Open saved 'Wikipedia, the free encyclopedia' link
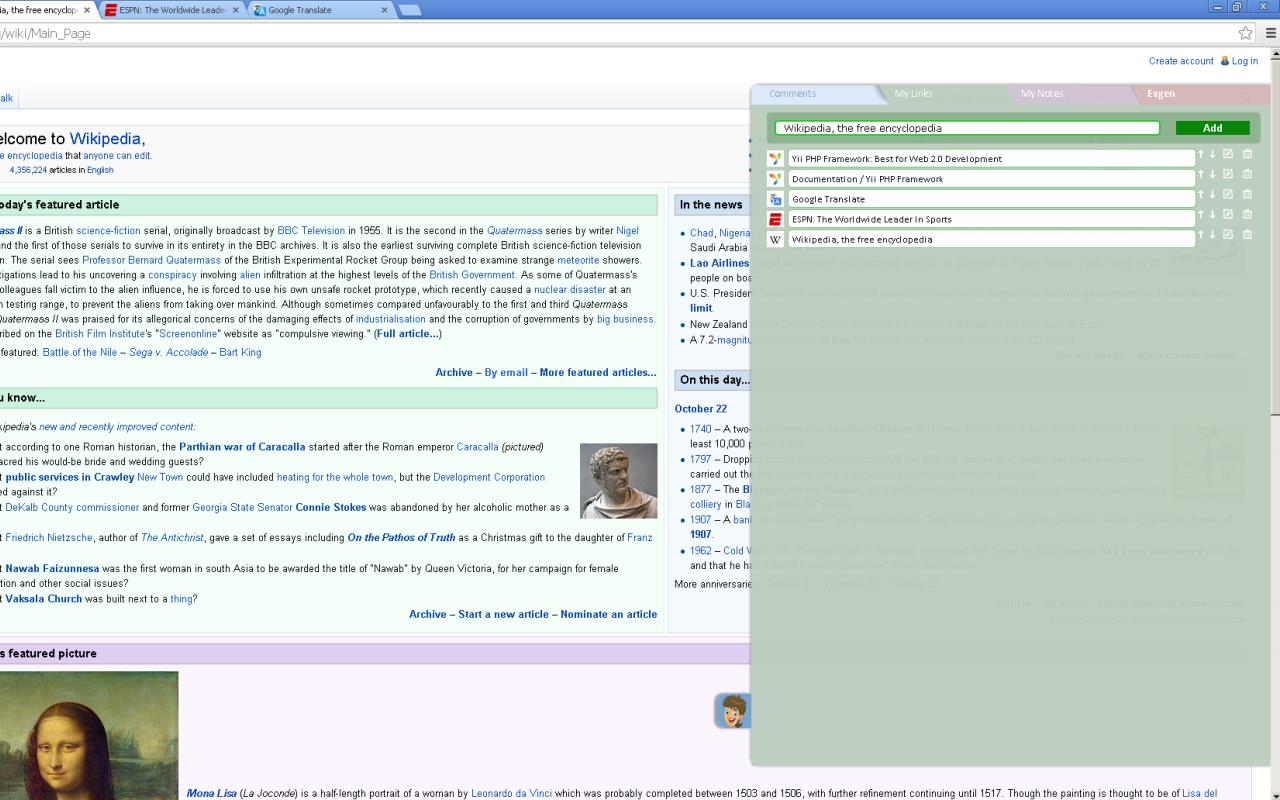Screen dimensions: 1280x800 (991, 239)
